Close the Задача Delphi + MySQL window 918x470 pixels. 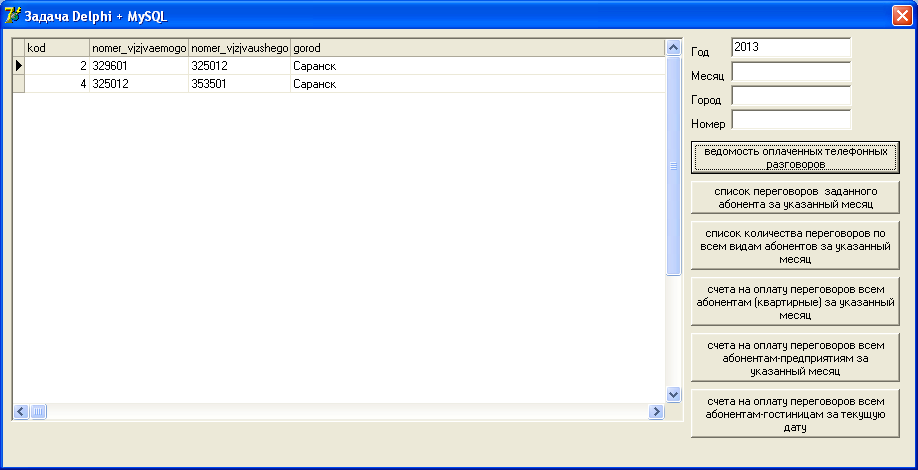click(x=900, y=16)
